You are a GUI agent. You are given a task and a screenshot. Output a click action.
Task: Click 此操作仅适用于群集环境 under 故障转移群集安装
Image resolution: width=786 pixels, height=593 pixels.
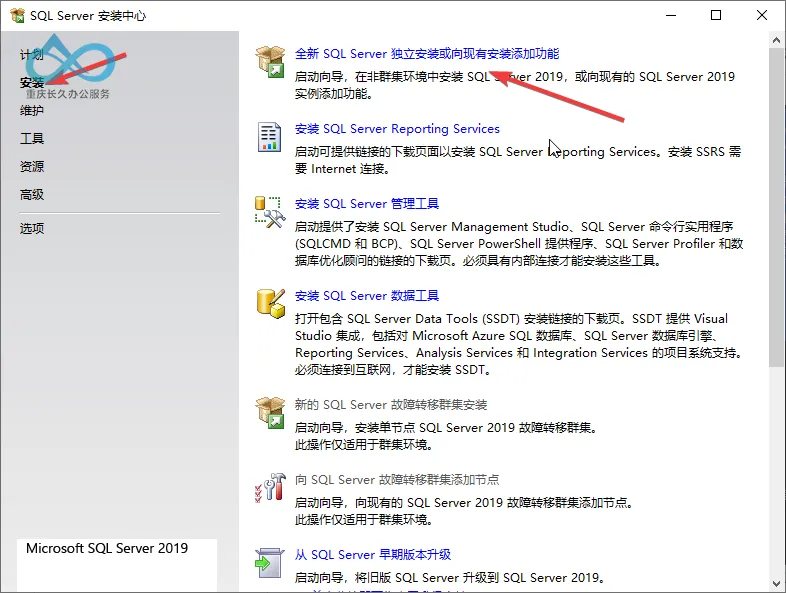(x=363, y=445)
